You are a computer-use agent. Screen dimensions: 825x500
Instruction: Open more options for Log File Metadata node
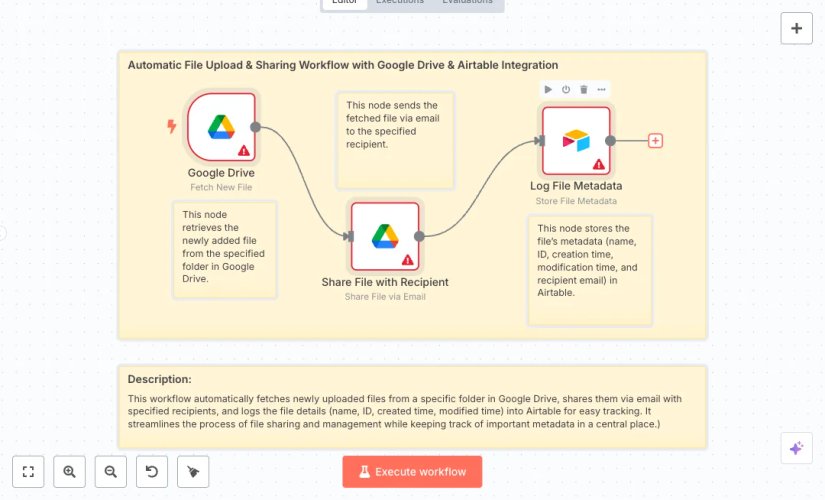point(601,89)
